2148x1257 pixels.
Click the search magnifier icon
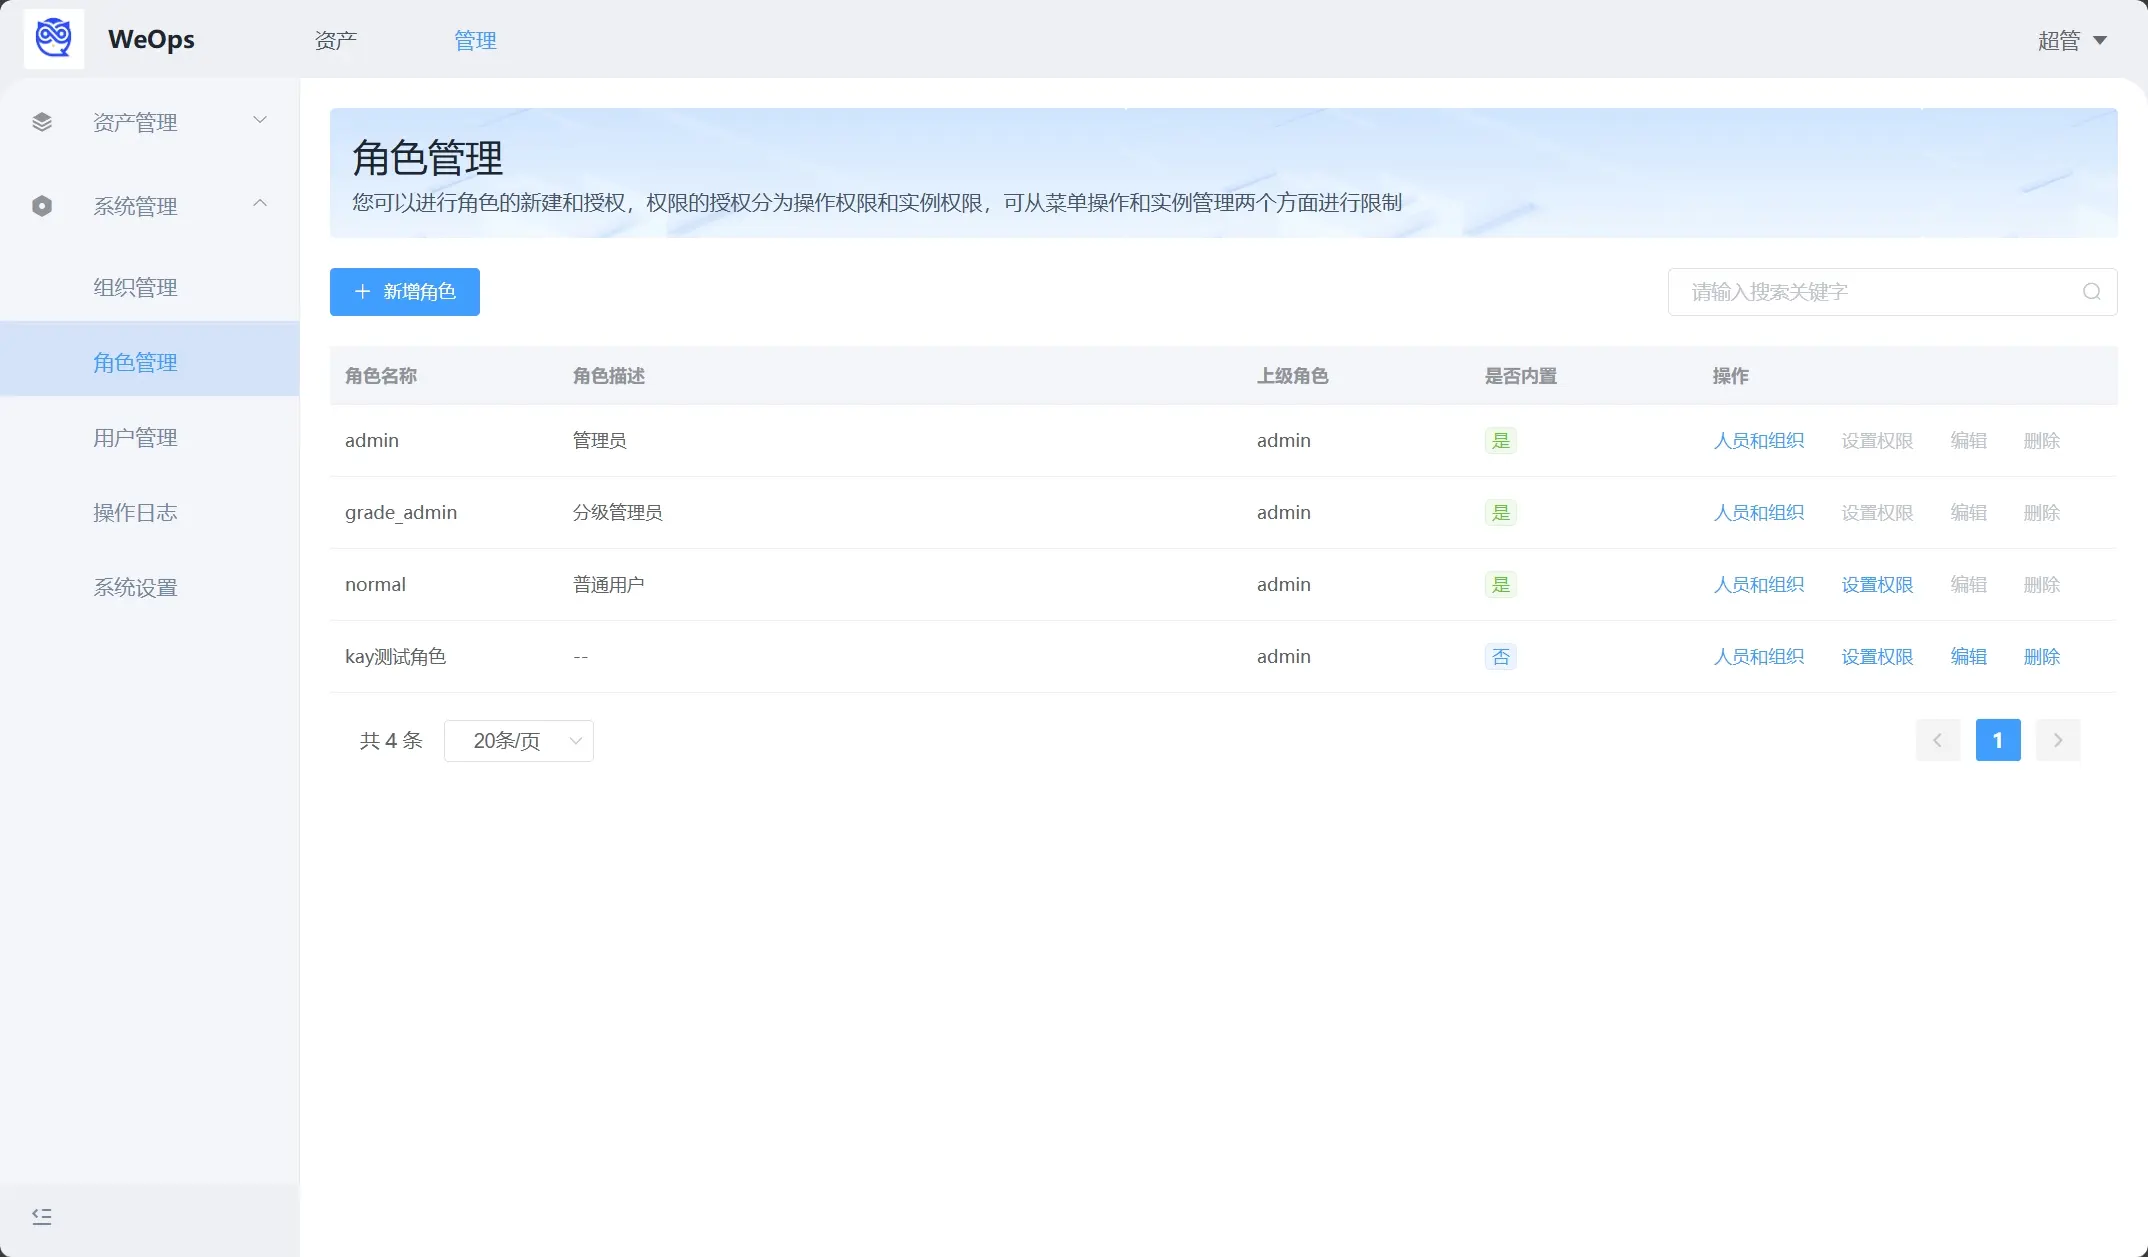2092,292
